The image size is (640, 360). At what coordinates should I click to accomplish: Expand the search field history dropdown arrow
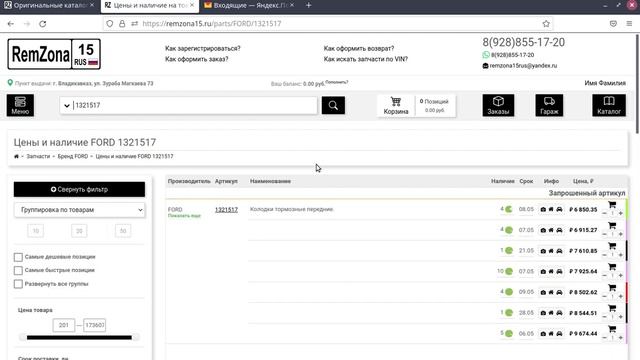click(x=67, y=106)
